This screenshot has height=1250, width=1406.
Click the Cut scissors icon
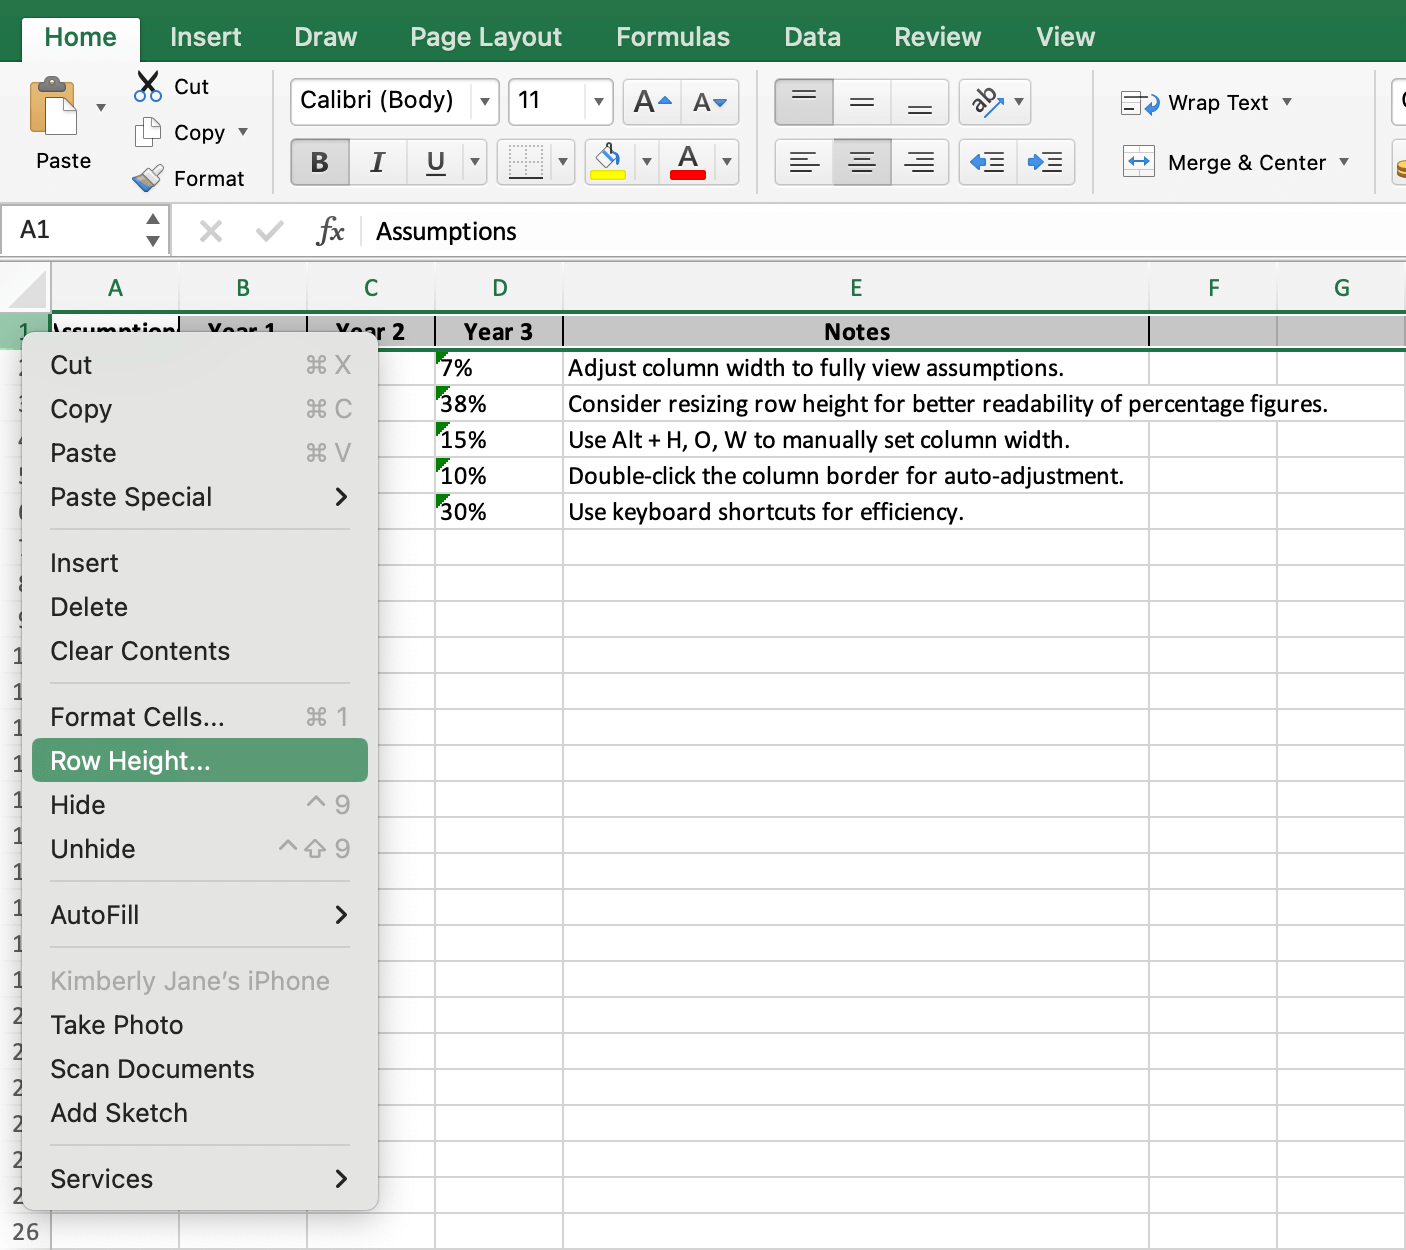pyautogui.click(x=148, y=87)
